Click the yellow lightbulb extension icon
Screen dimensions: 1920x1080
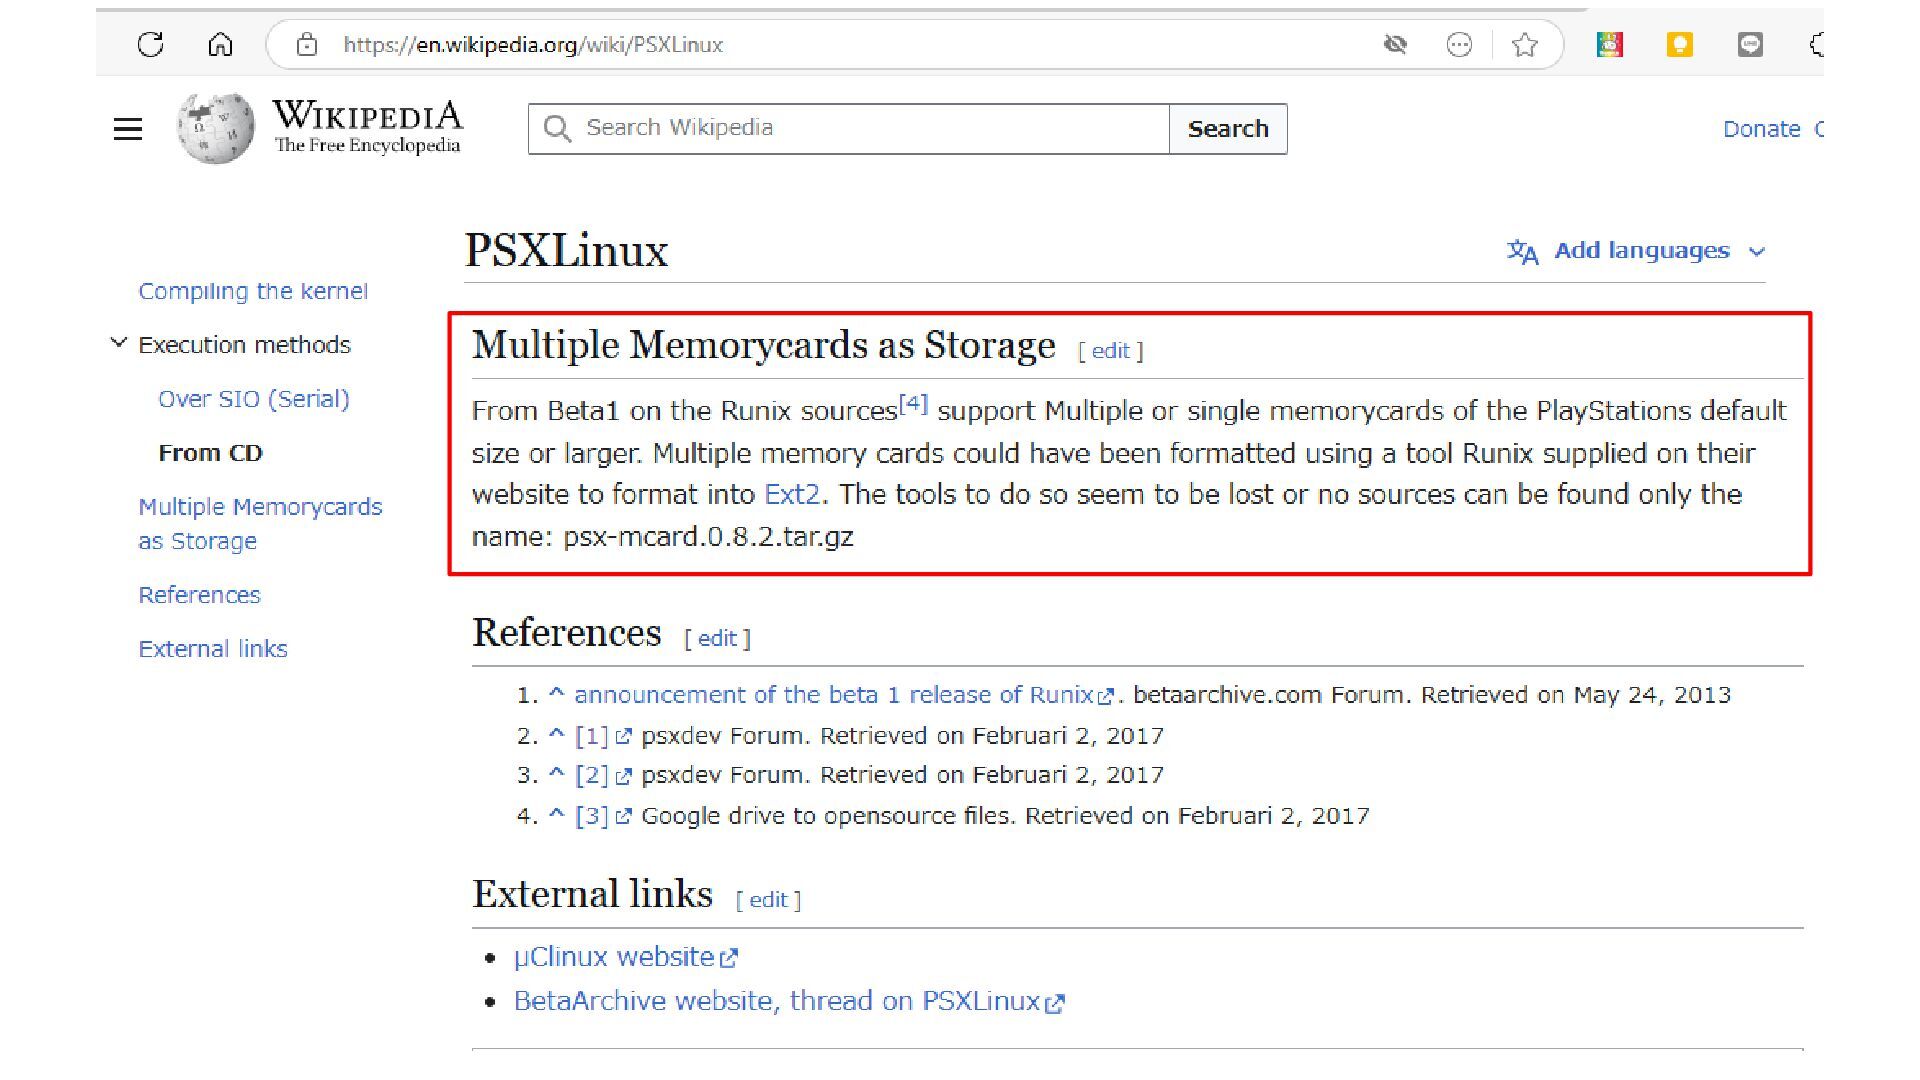(x=1679, y=44)
